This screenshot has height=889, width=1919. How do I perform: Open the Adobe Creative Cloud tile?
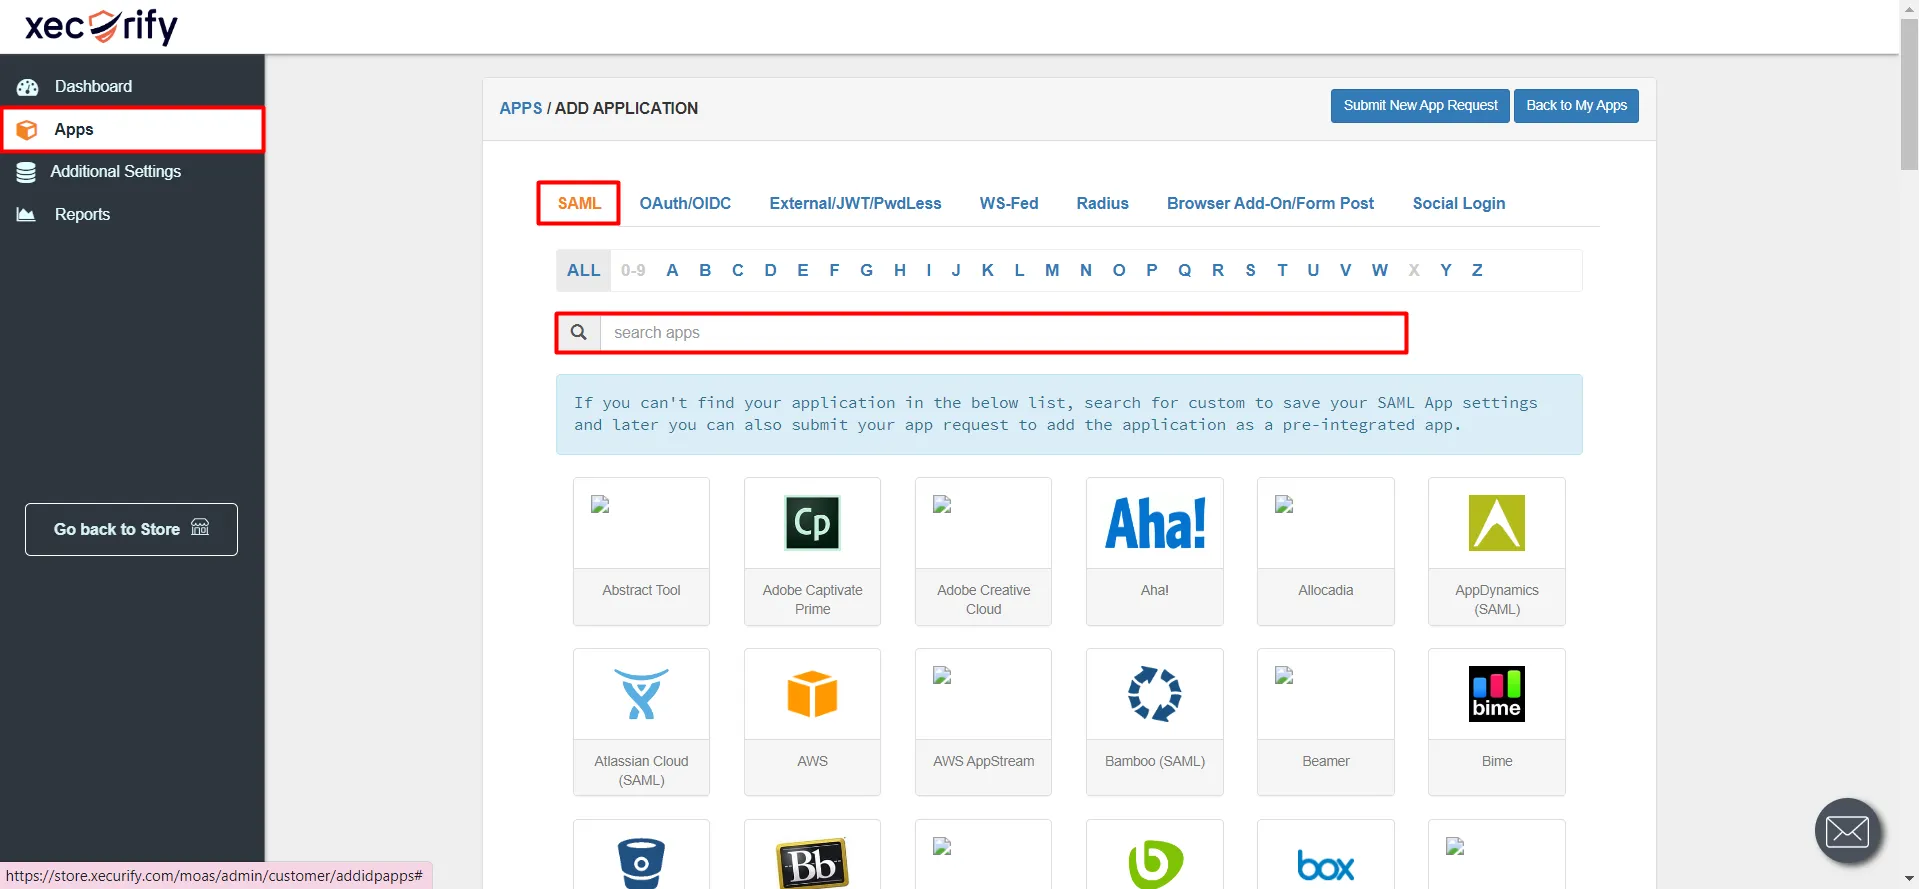983,551
